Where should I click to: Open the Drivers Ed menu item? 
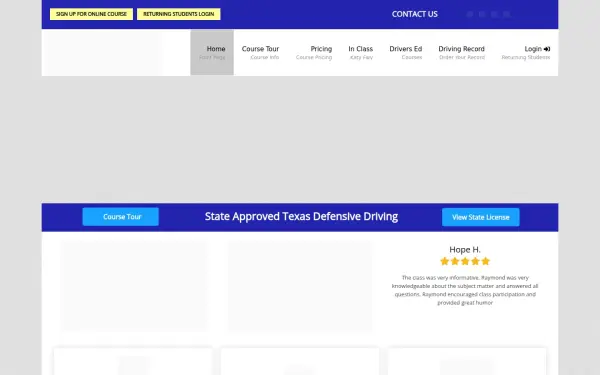pyautogui.click(x=406, y=52)
